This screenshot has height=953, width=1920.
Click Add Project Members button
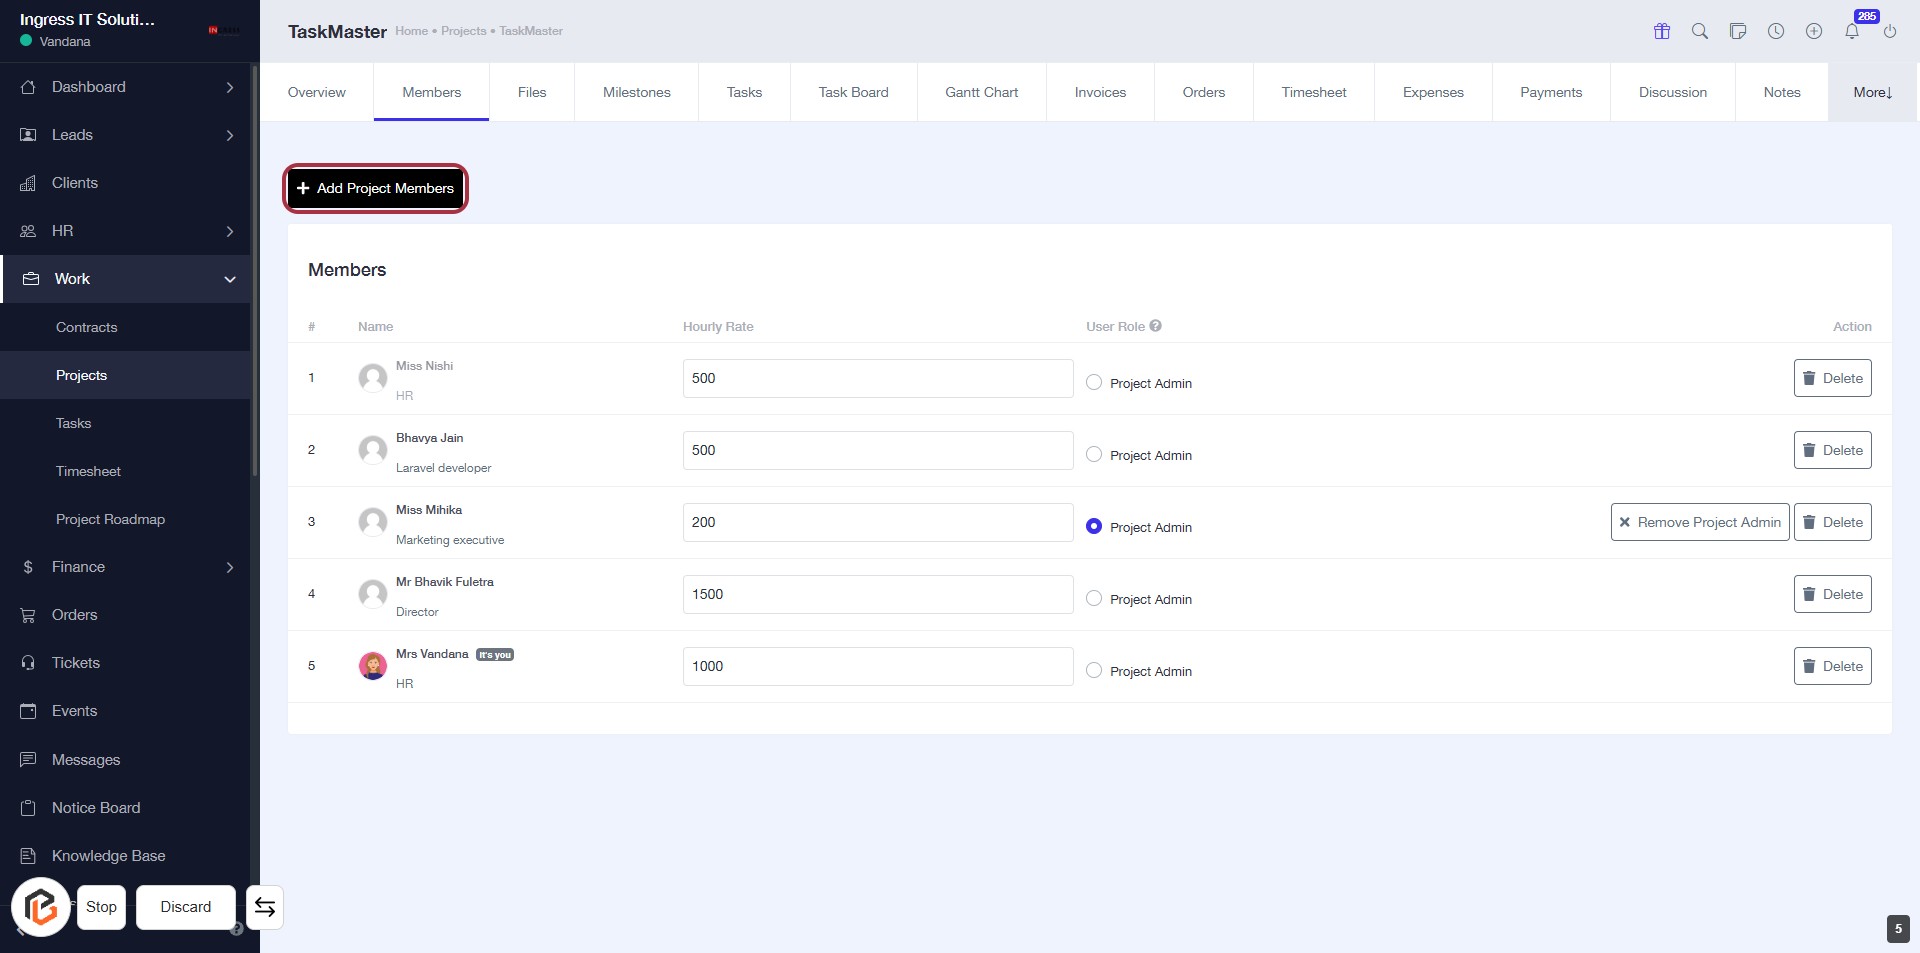(x=376, y=188)
